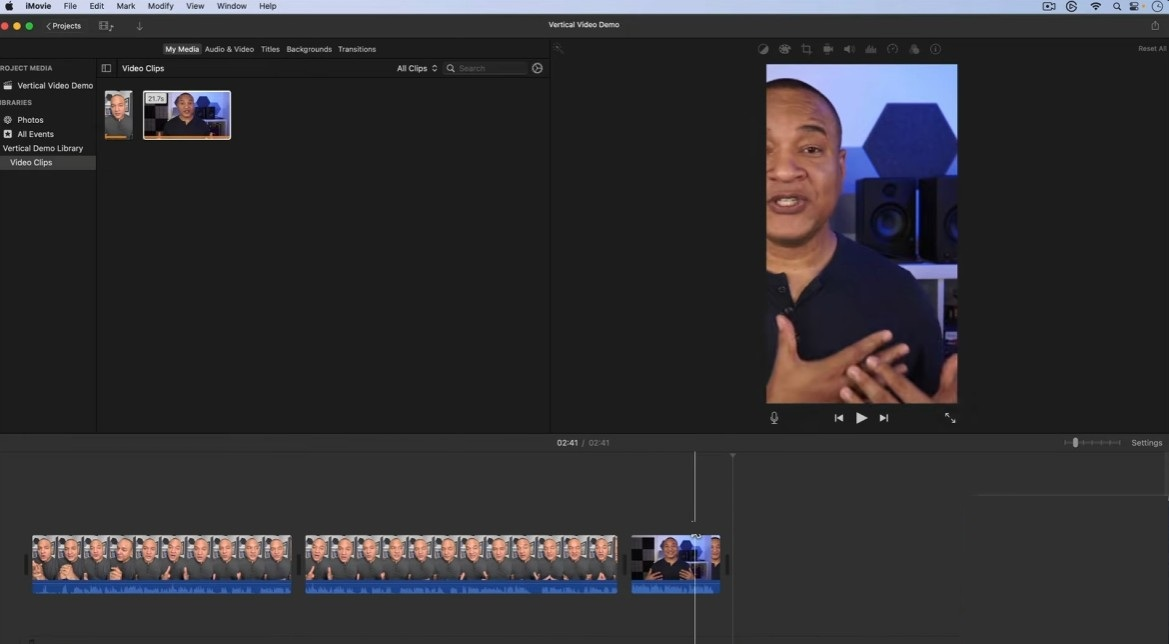Open the timeline Settings popover
The width and height of the screenshot is (1169, 644).
[x=1147, y=443]
